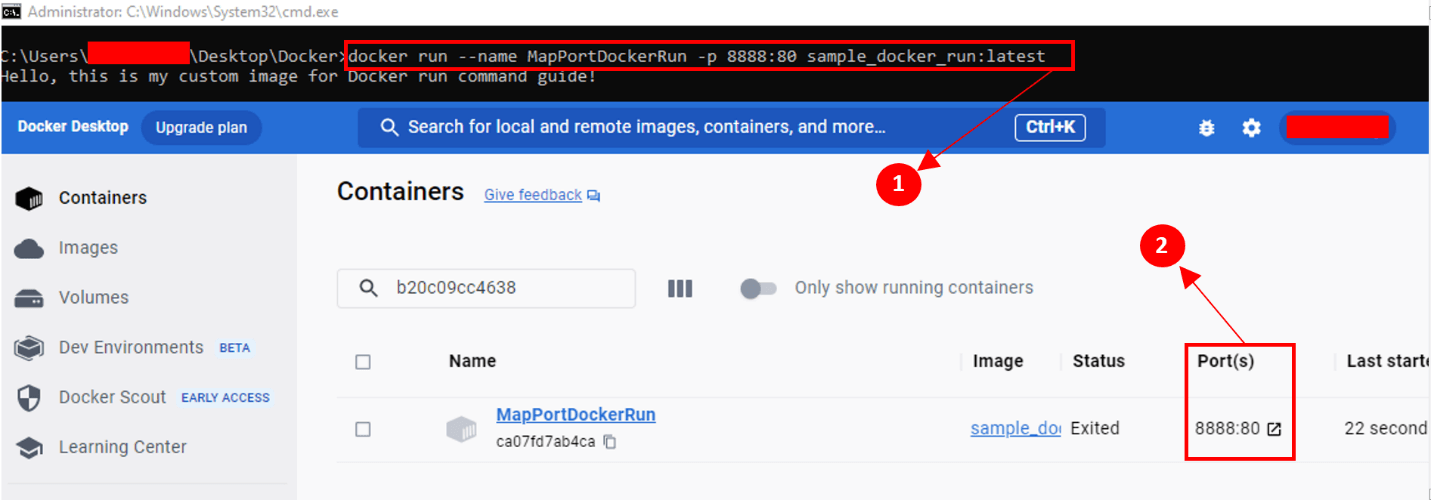Open the sample_docker_run image link

click(x=1015, y=428)
